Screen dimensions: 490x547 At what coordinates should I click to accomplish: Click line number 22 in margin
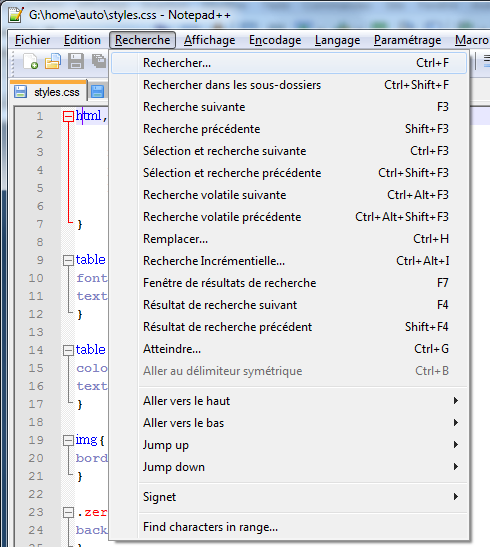click(x=36, y=494)
